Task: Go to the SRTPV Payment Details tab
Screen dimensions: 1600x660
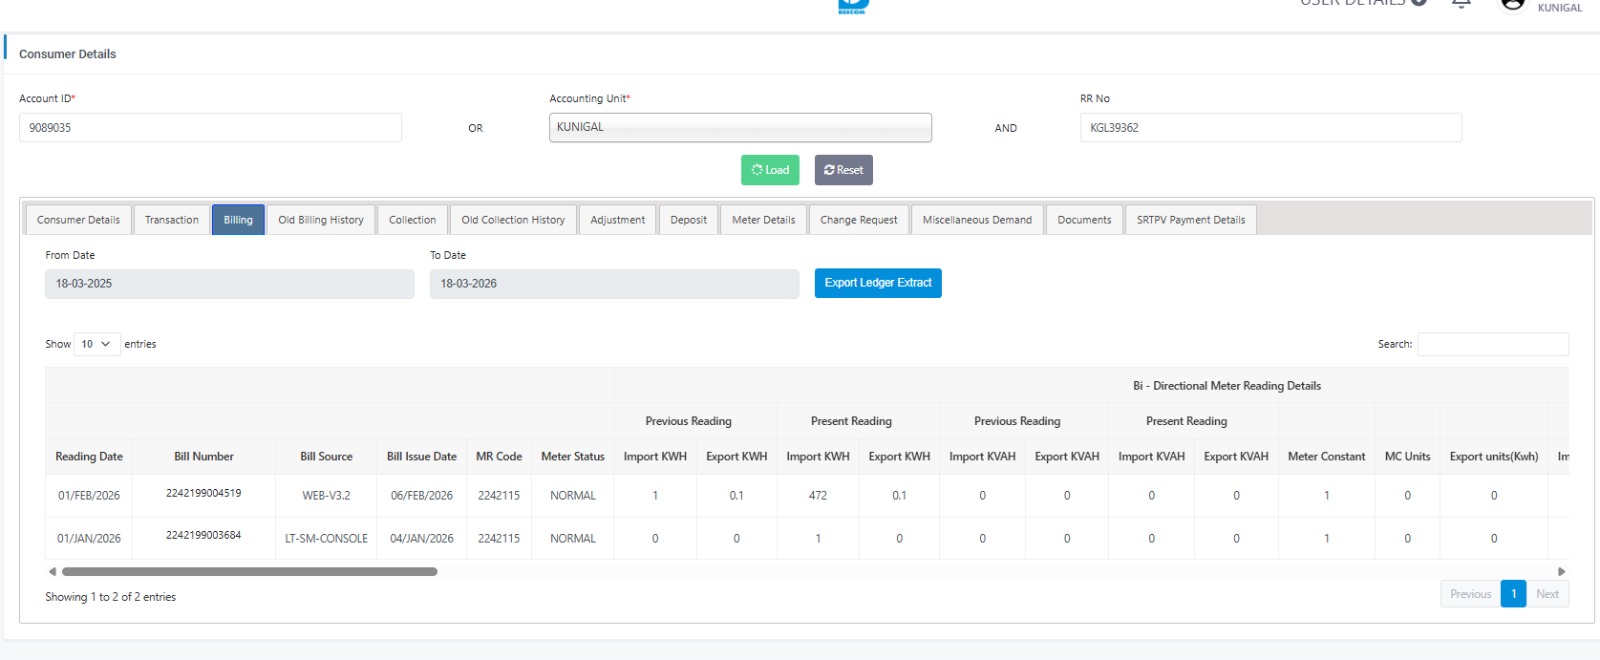Action: tap(1190, 220)
